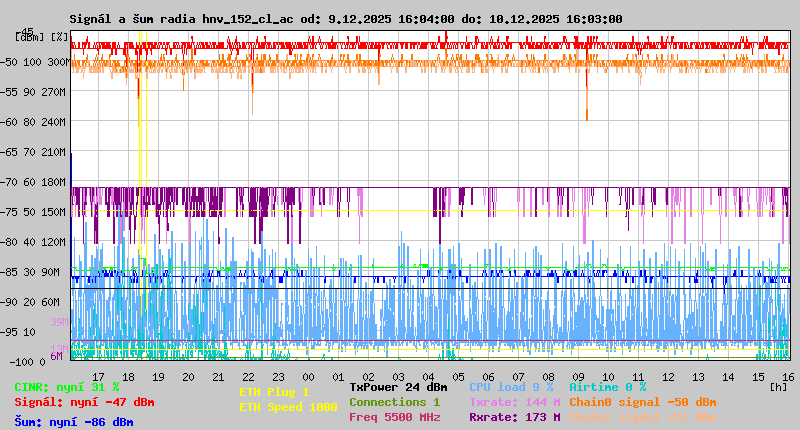Image resolution: width=800 pixels, height=430 pixels.
Task: Click the faded Chain1 signal legend label
Action: pyautogui.click(x=642, y=417)
